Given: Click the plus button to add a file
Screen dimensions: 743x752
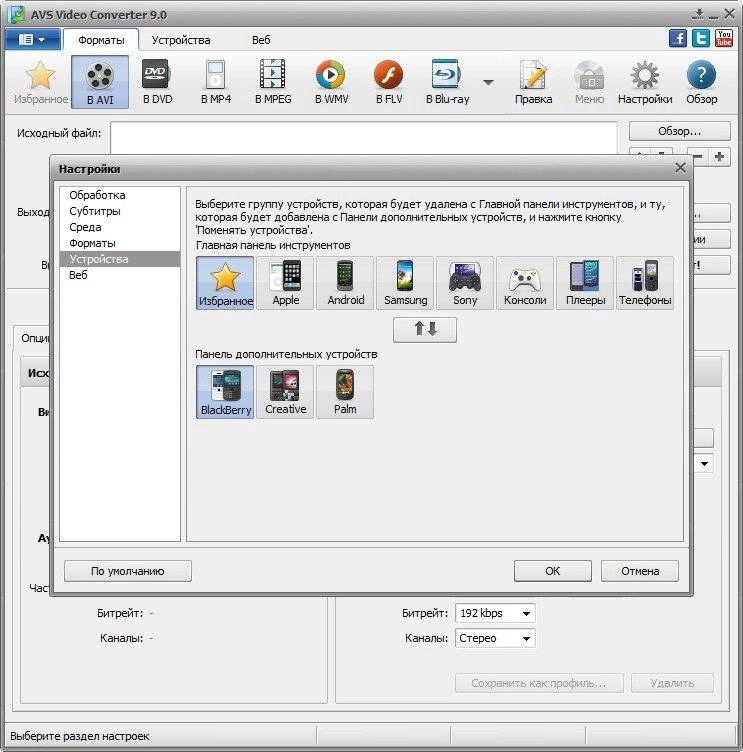Looking at the screenshot, I should pos(719,157).
